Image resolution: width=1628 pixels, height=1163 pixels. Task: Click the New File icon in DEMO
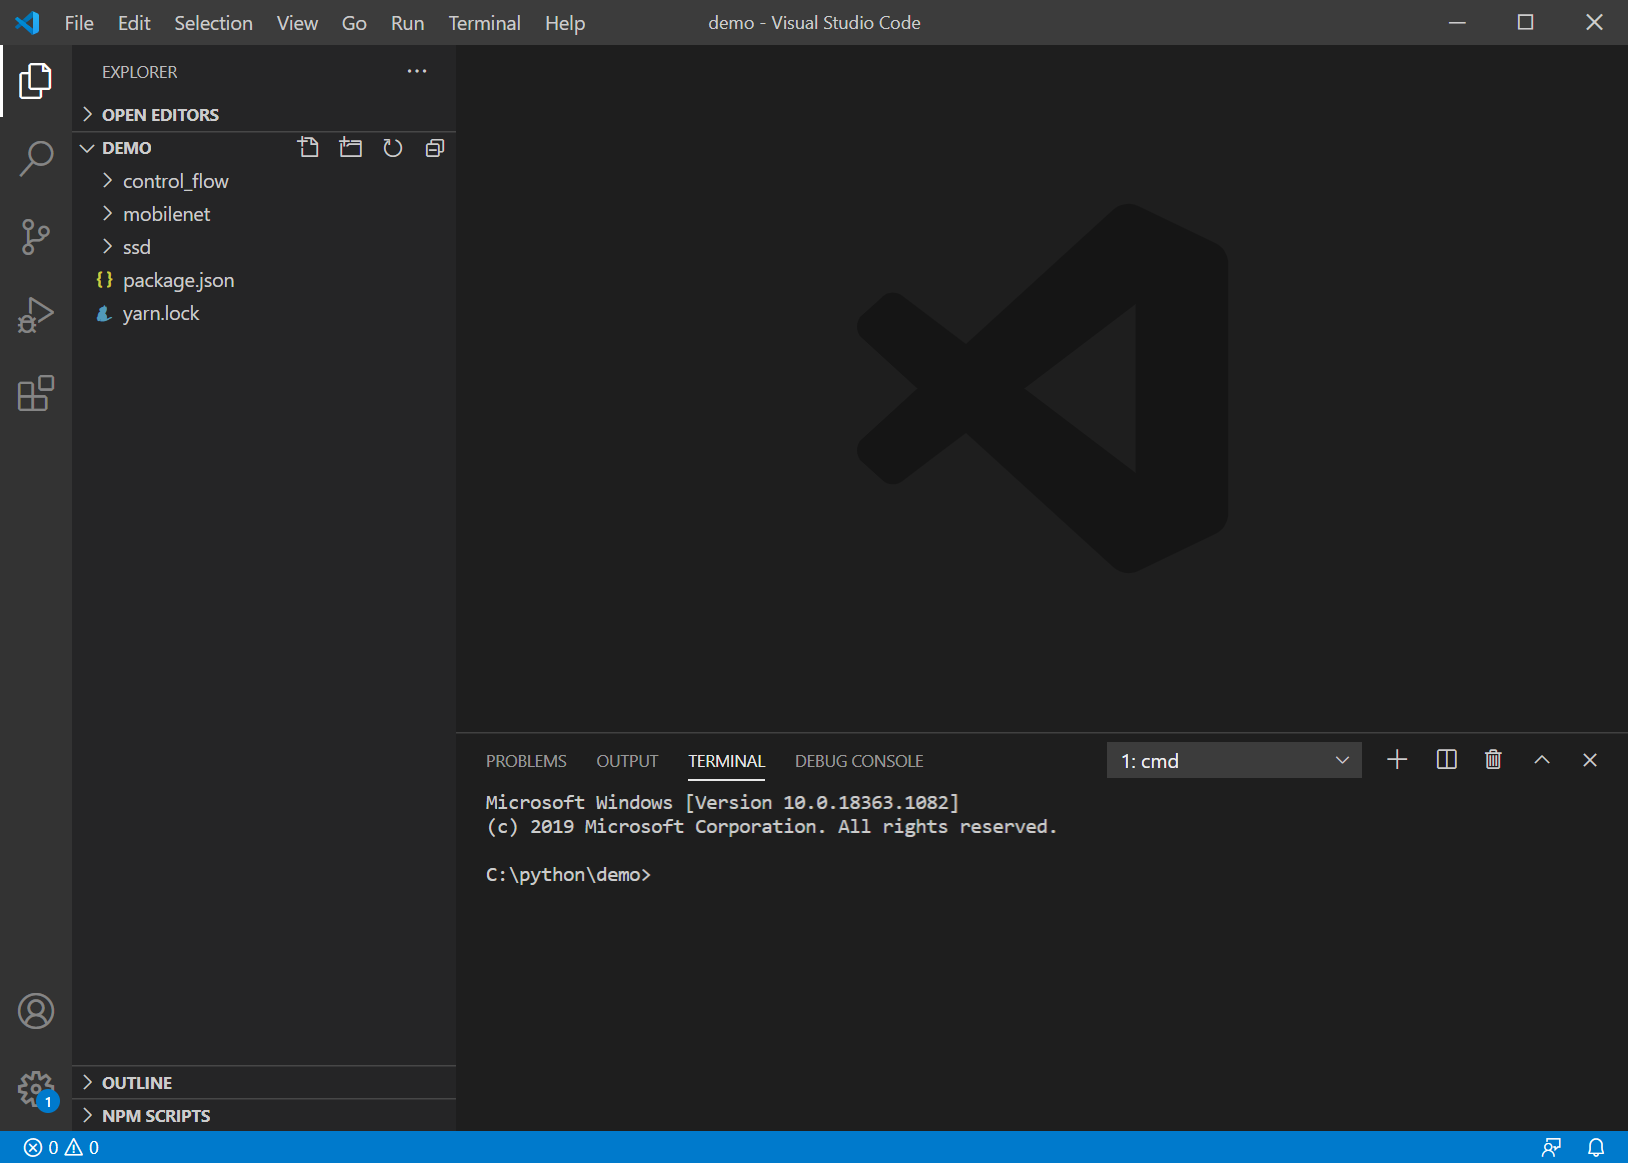(309, 148)
